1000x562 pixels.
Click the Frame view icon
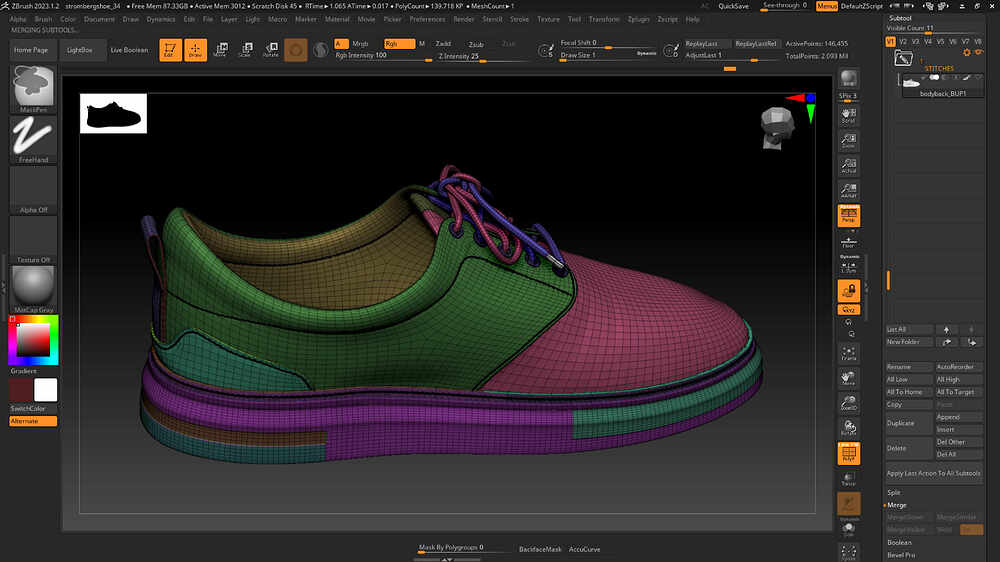[x=848, y=353]
